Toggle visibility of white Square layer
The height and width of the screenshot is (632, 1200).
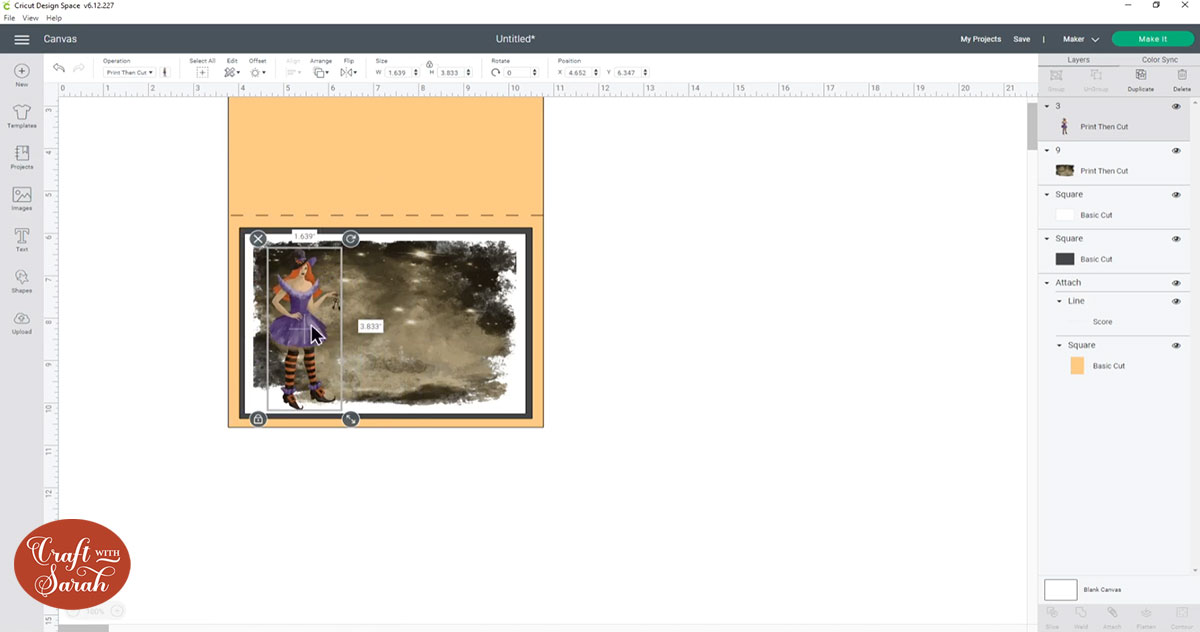pos(1176,195)
